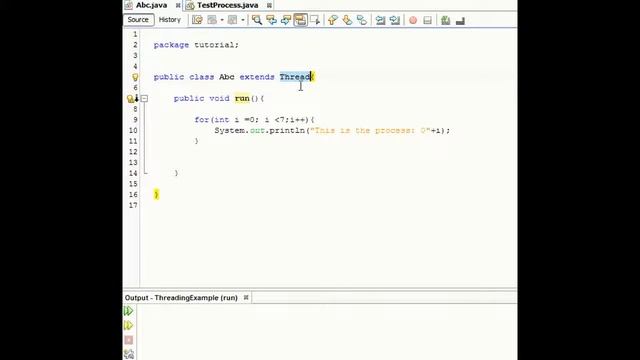
Task: Click the Find Selection magnifier icon
Action: click(x=257, y=20)
